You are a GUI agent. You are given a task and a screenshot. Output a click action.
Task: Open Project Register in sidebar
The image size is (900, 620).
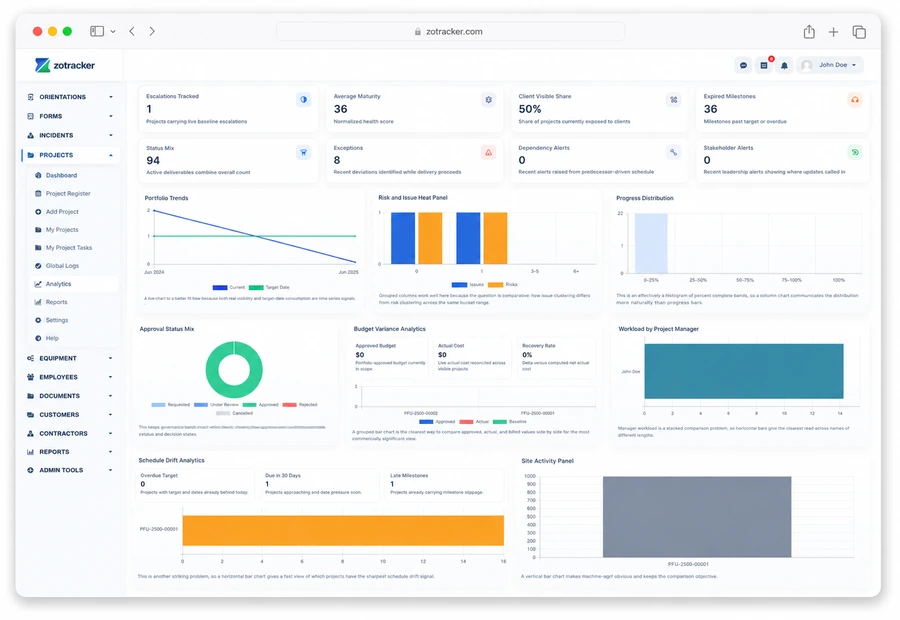point(68,193)
